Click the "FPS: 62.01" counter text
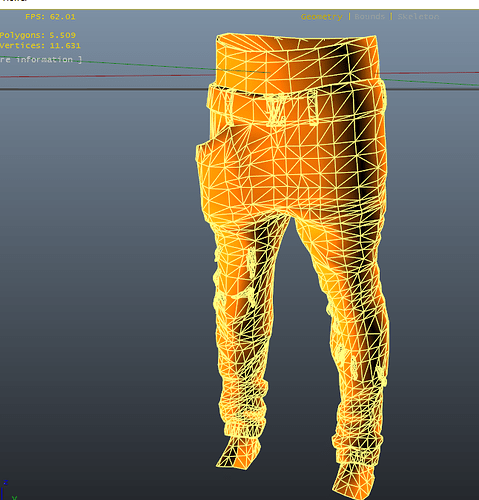This screenshot has height=500, width=479. tap(50, 17)
